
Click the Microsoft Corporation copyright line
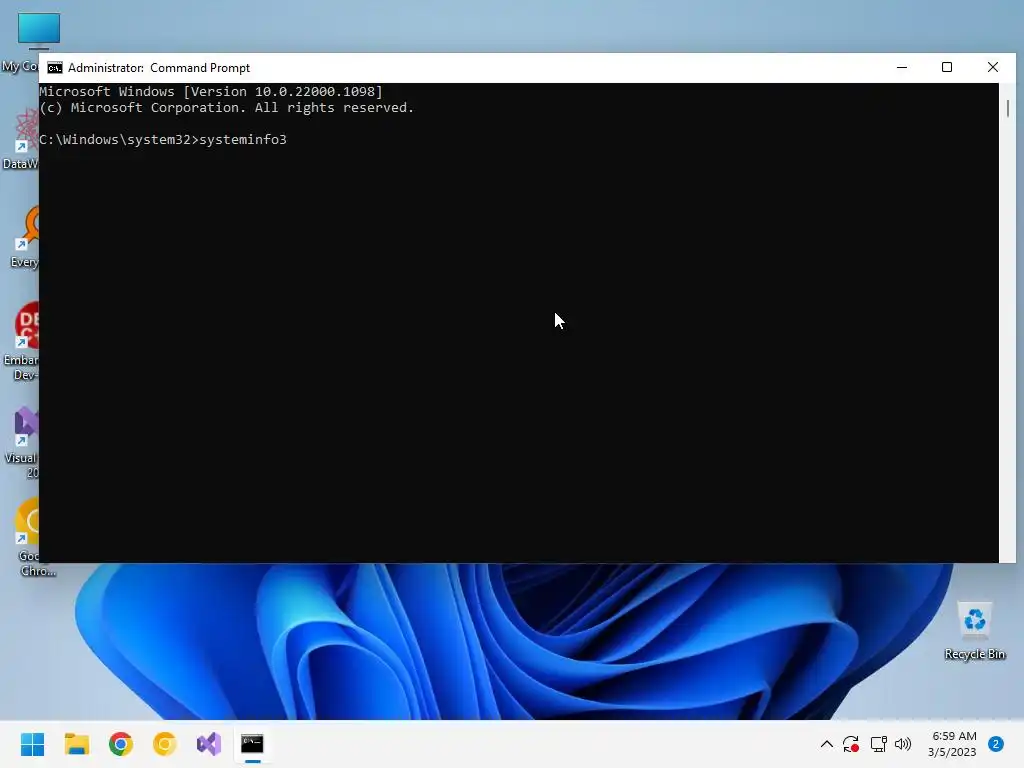(x=227, y=108)
